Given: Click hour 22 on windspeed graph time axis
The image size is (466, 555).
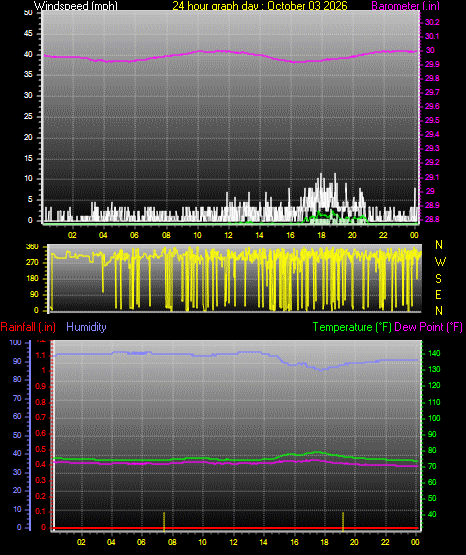Looking at the screenshot, I should (x=383, y=235).
